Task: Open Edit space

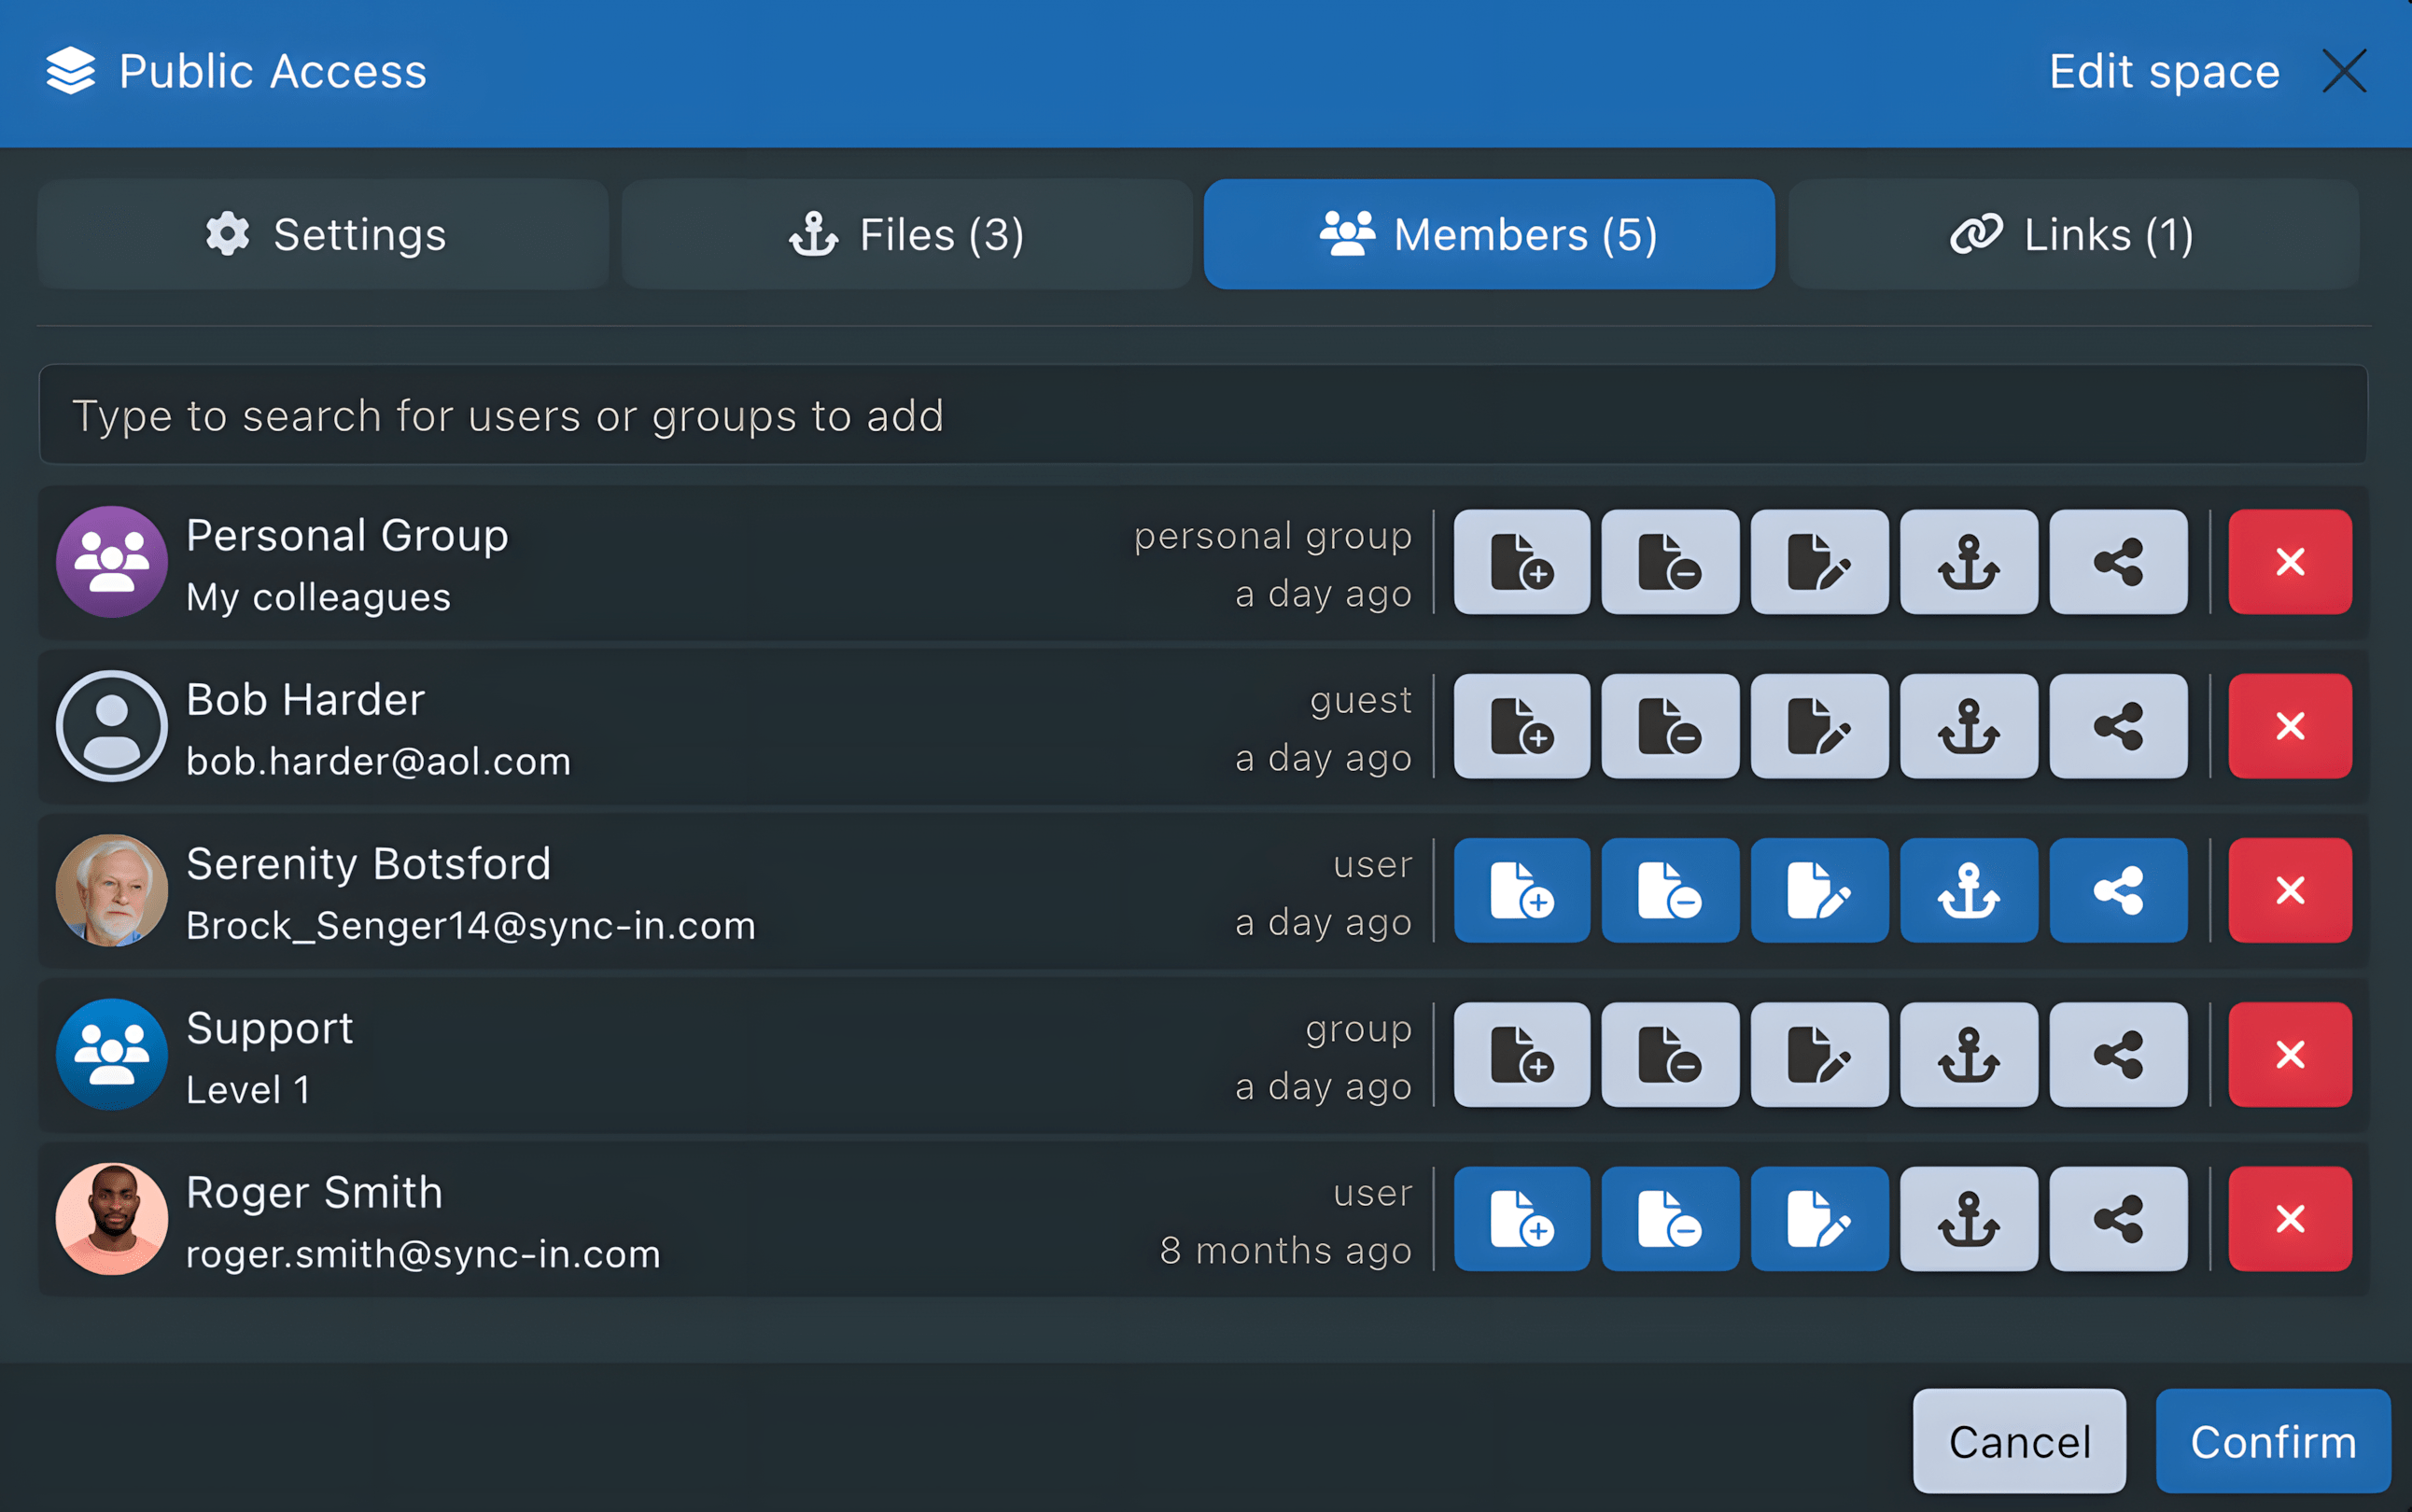Action: pos(2163,70)
